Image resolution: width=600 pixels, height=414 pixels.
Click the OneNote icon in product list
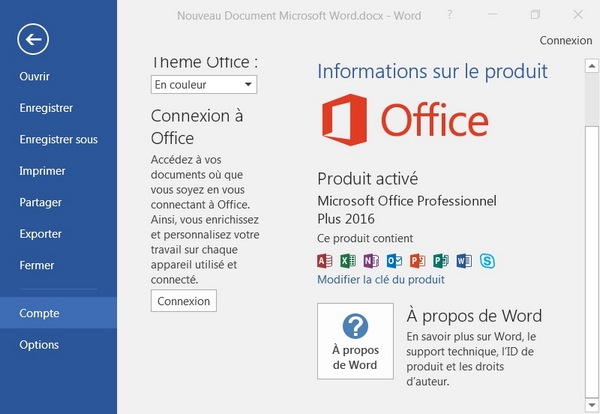(x=370, y=261)
